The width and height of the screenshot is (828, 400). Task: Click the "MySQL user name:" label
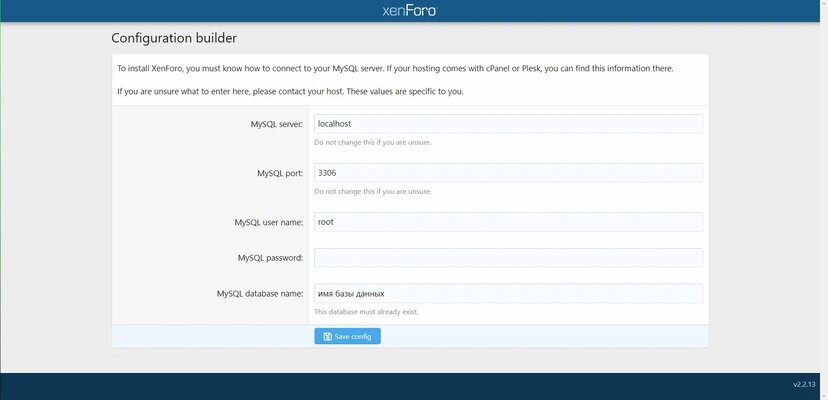(x=269, y=222)
